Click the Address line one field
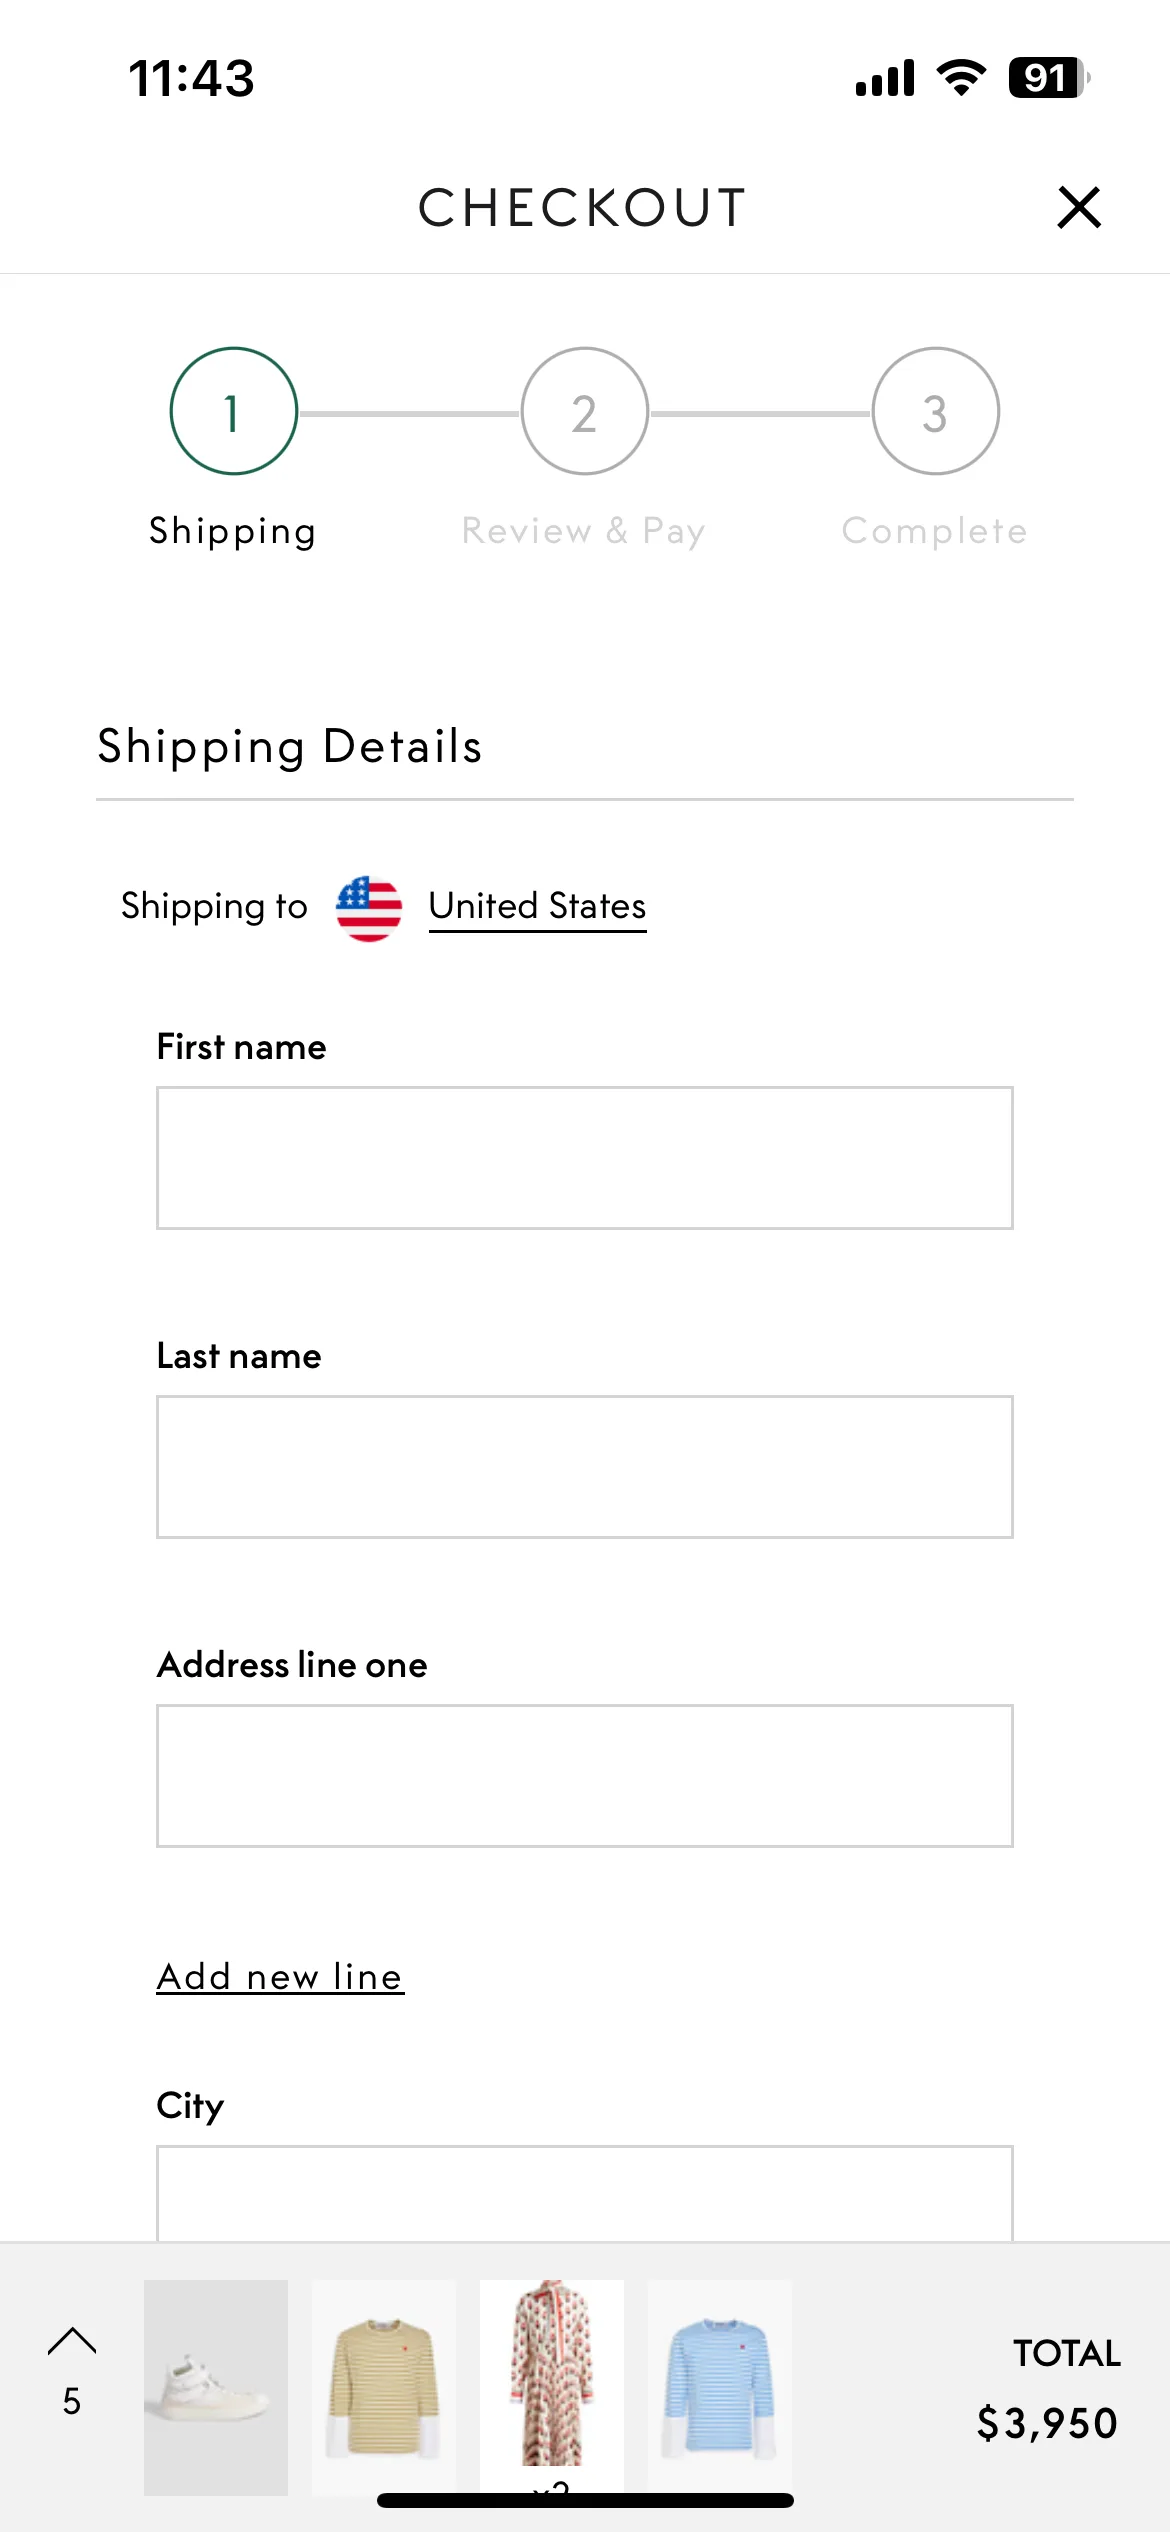 (x=585, y=1776)
